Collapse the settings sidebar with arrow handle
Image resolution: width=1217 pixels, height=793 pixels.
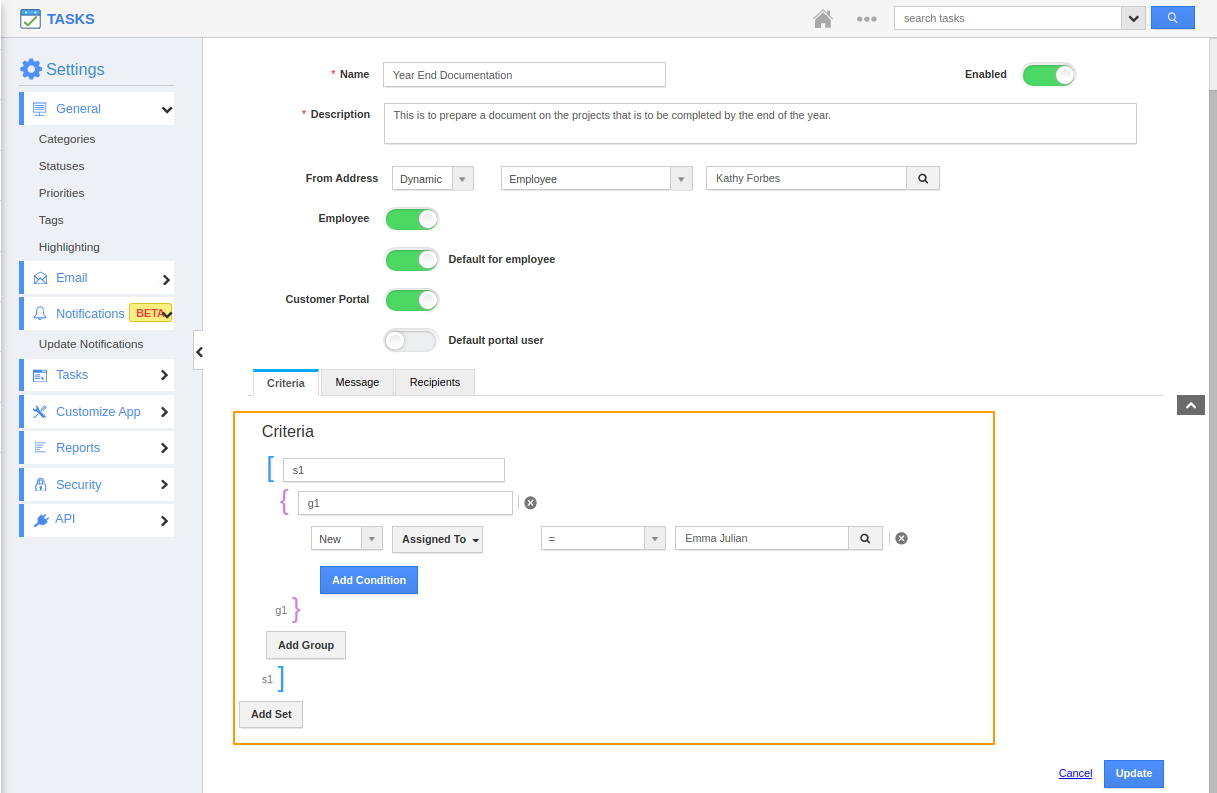click(x=199, y=352)
